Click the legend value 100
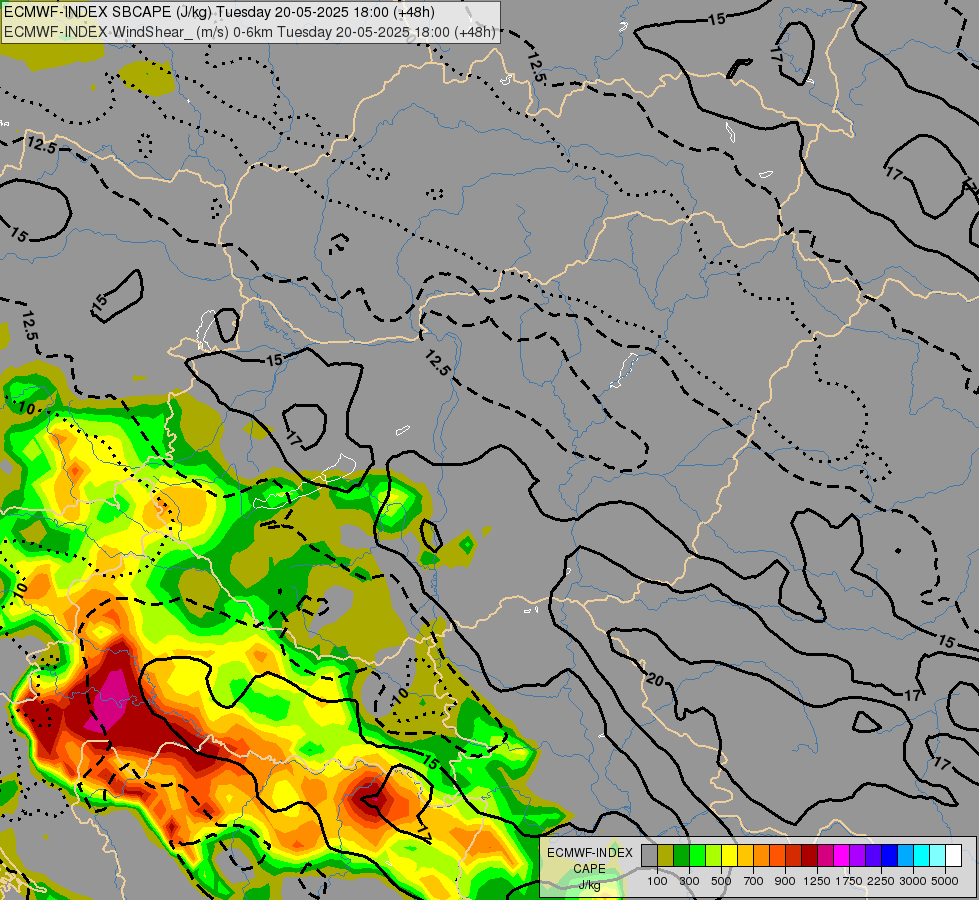979x900 pixels. [x=657, y=881]
